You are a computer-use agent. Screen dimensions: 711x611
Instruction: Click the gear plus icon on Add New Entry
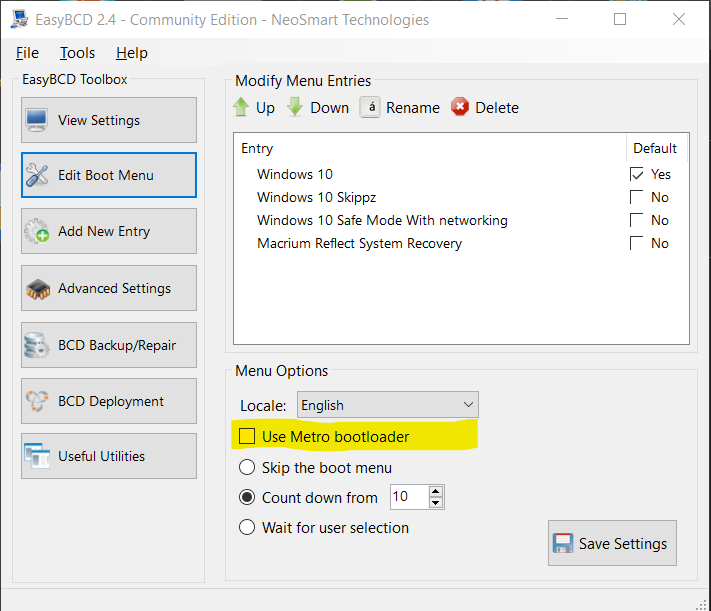[37, 231]
